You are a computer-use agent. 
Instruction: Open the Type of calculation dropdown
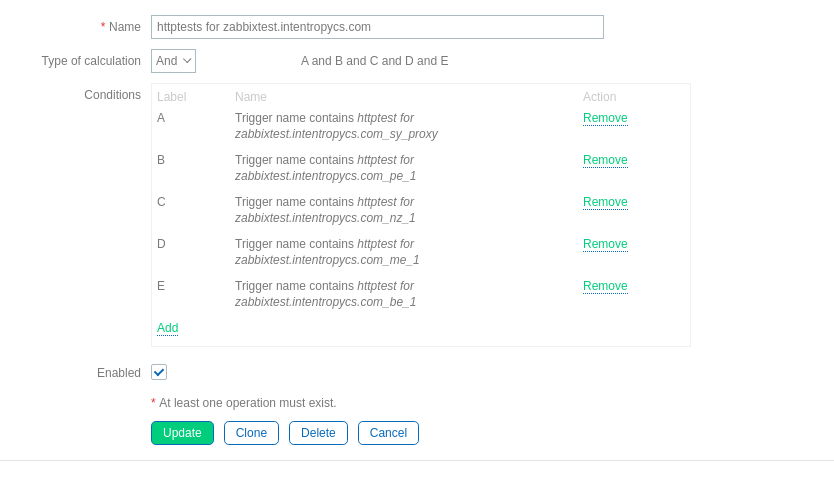173,61
